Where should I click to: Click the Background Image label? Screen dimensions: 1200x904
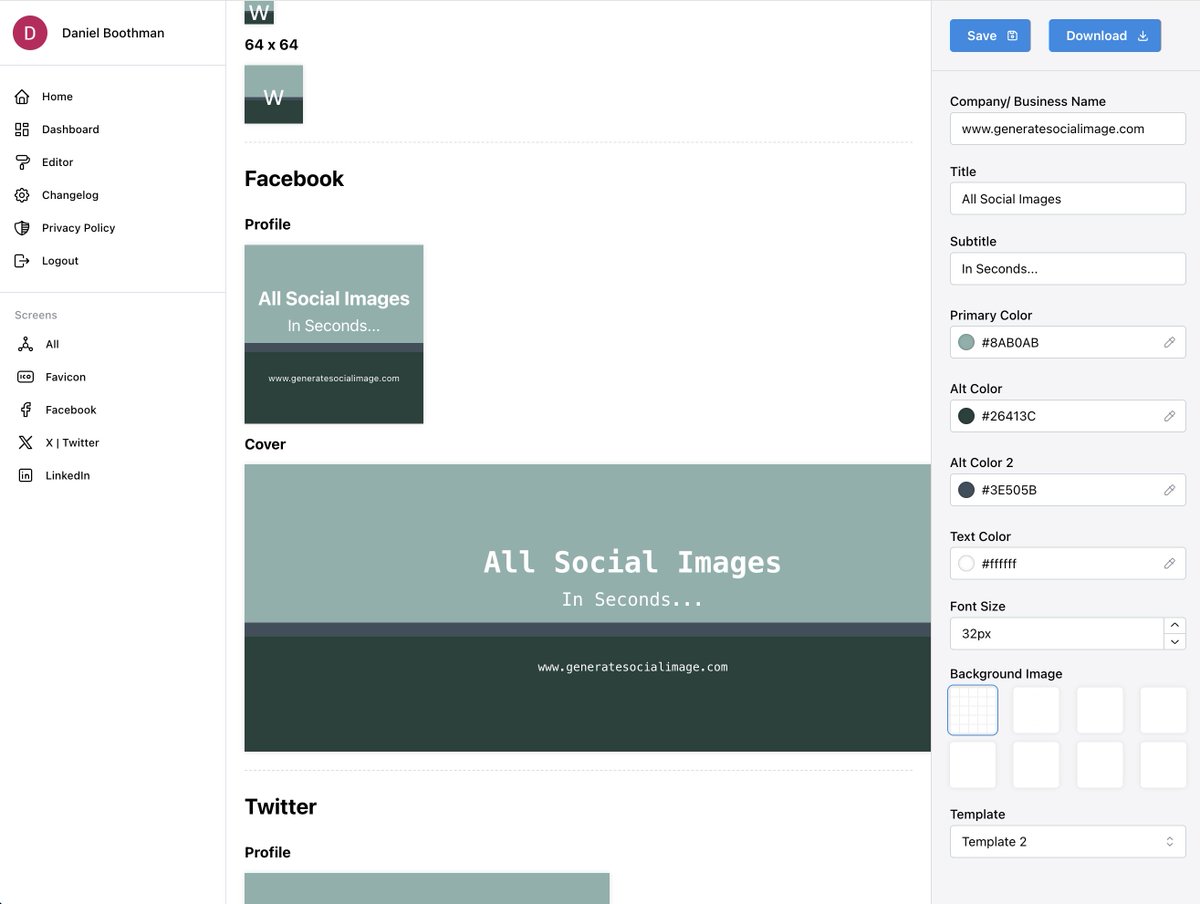pyautogui.click(x=1006, y=674)
